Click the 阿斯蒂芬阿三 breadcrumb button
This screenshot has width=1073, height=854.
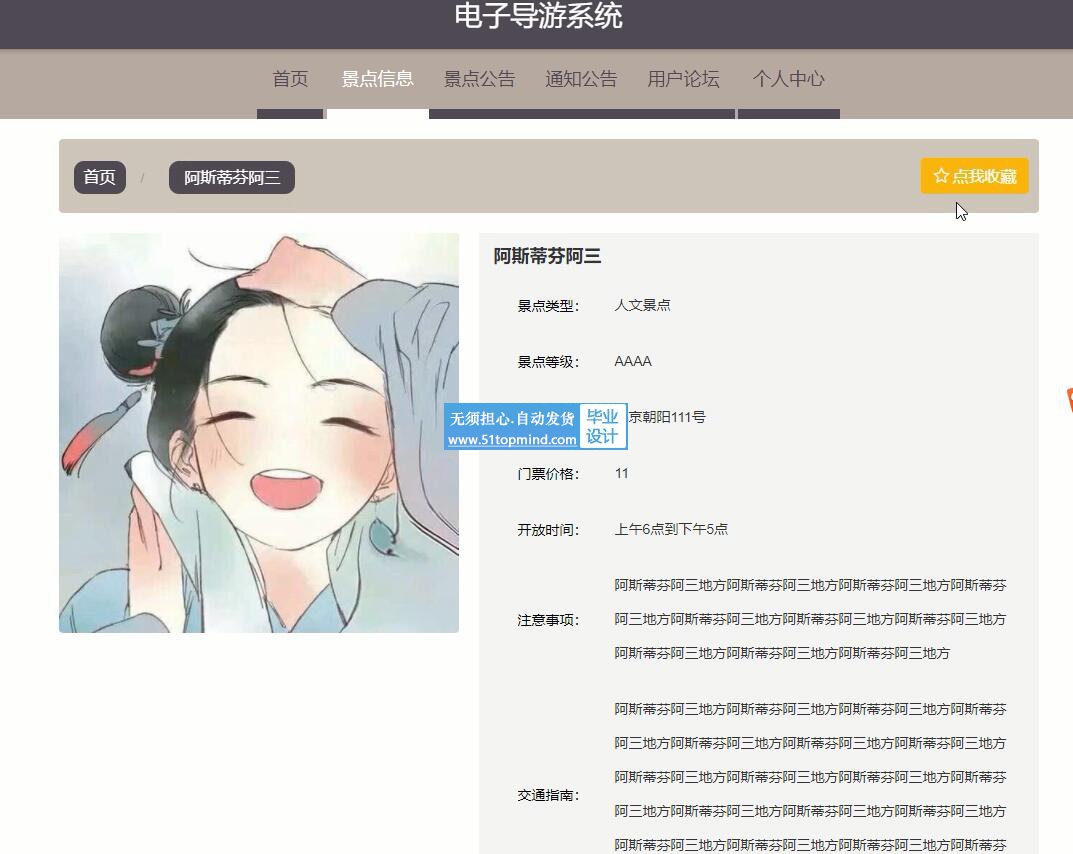coord(232,177)
